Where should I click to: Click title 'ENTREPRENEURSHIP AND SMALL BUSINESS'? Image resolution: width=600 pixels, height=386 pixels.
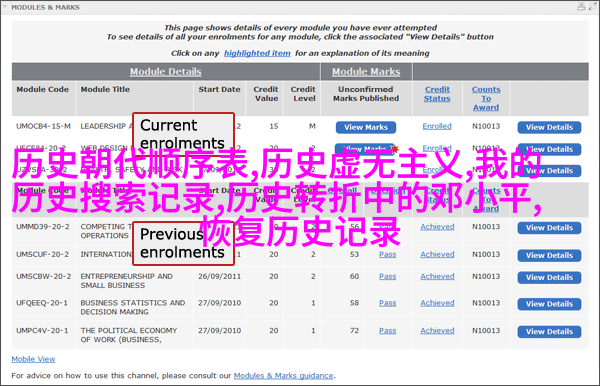tap(127, 281)
